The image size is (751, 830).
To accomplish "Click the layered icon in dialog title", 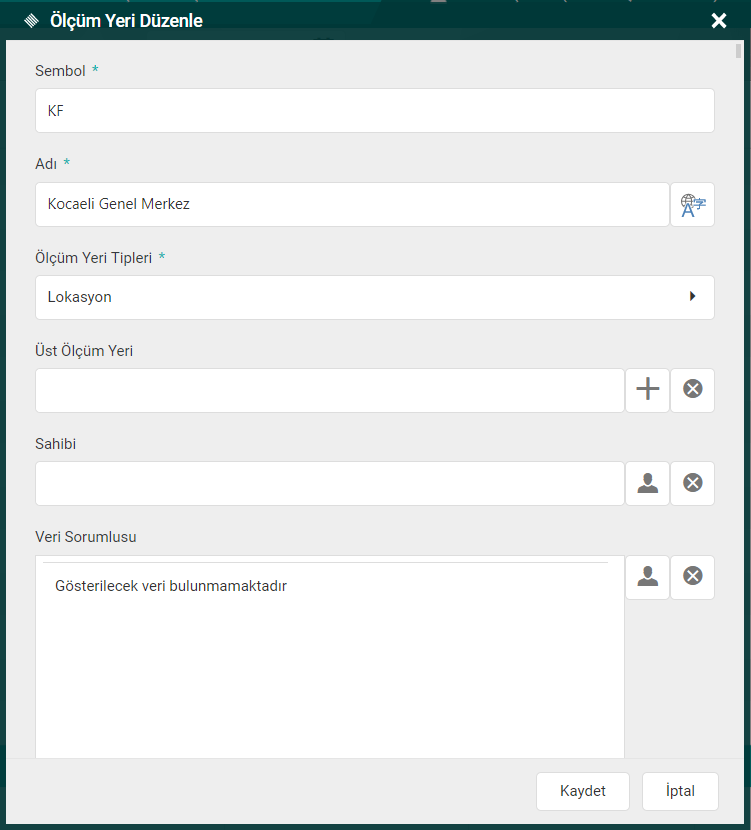I will pos(31,21).
